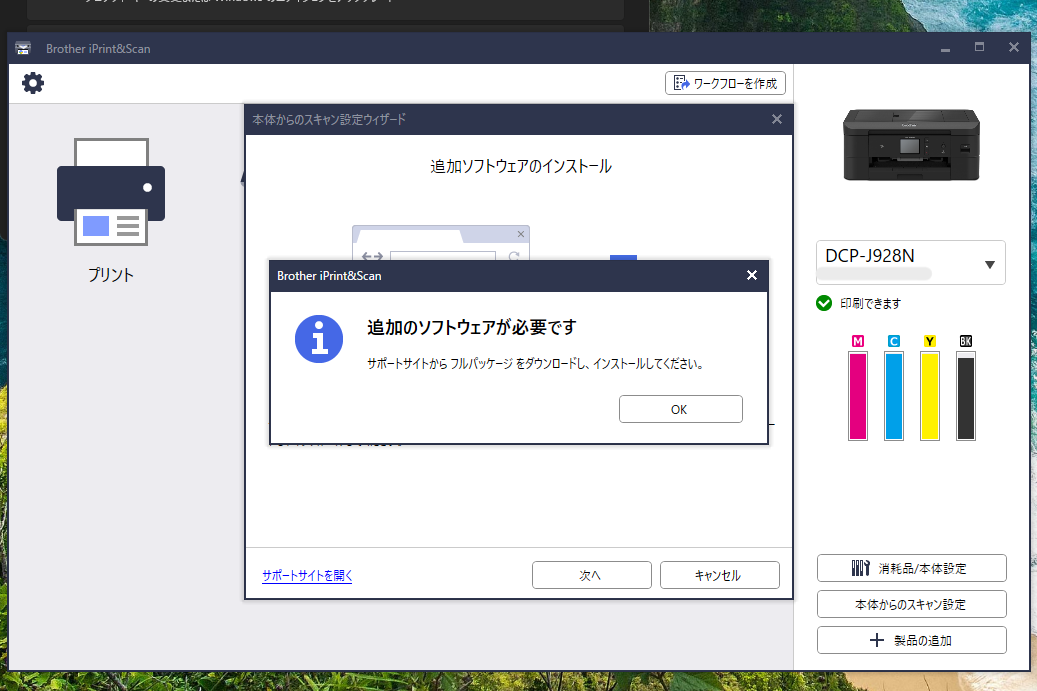Click the 追加ソフトウェアのインストール wizard title
This screenshot has height=691, width=1037.
[x=520, y=167]
